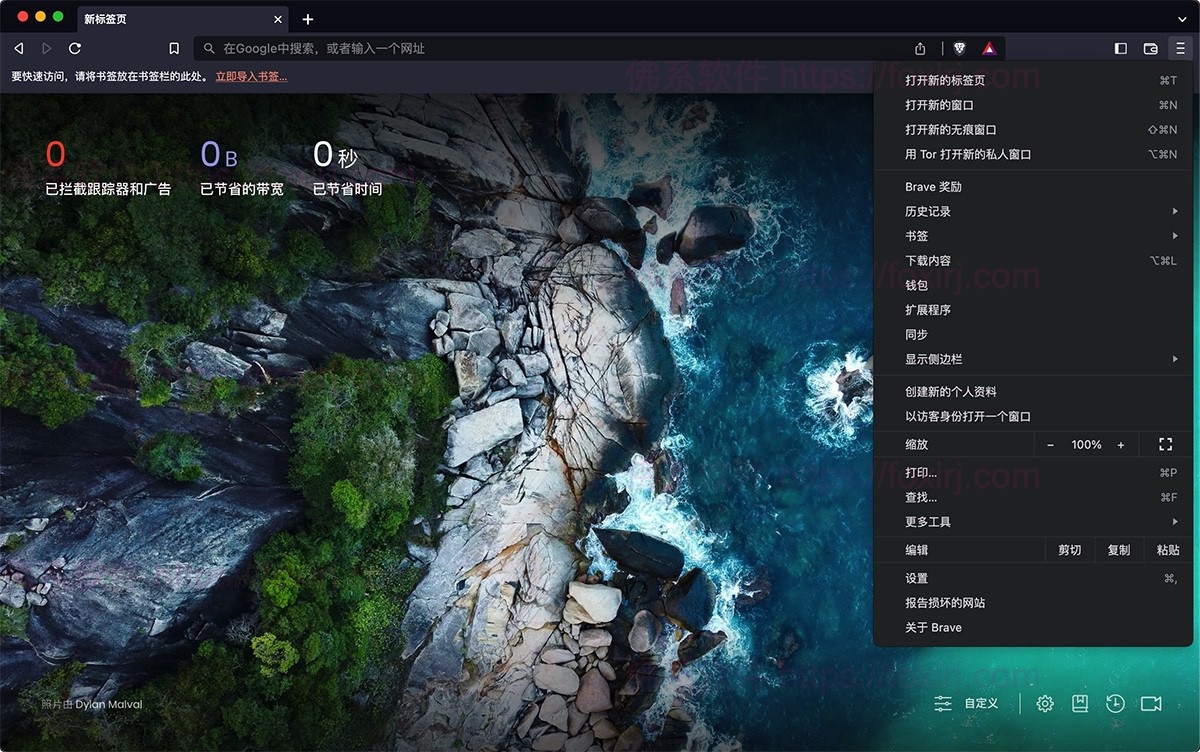Click the bookmark flag icon in toolbar
The width and height of the screenshot is (1200, 752).
[x=173, y=47]
